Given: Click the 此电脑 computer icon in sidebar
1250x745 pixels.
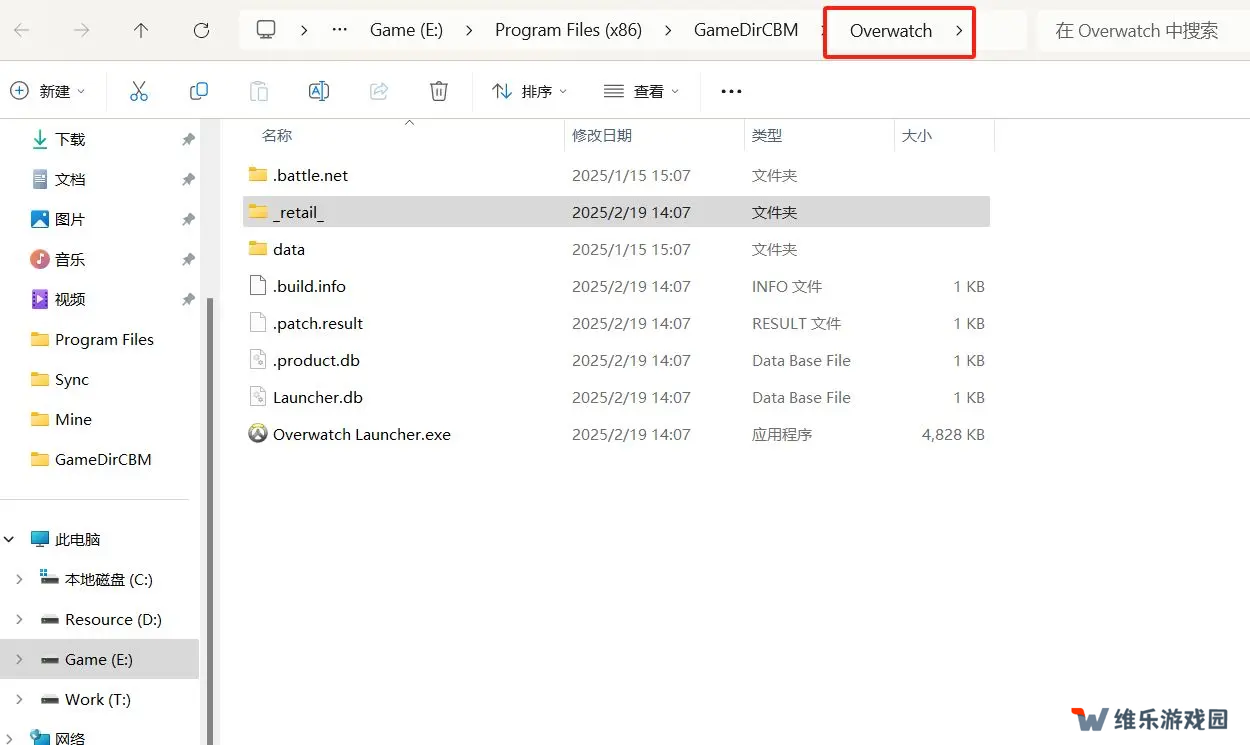Looking at the screenshot, I should tap(40, 539).
